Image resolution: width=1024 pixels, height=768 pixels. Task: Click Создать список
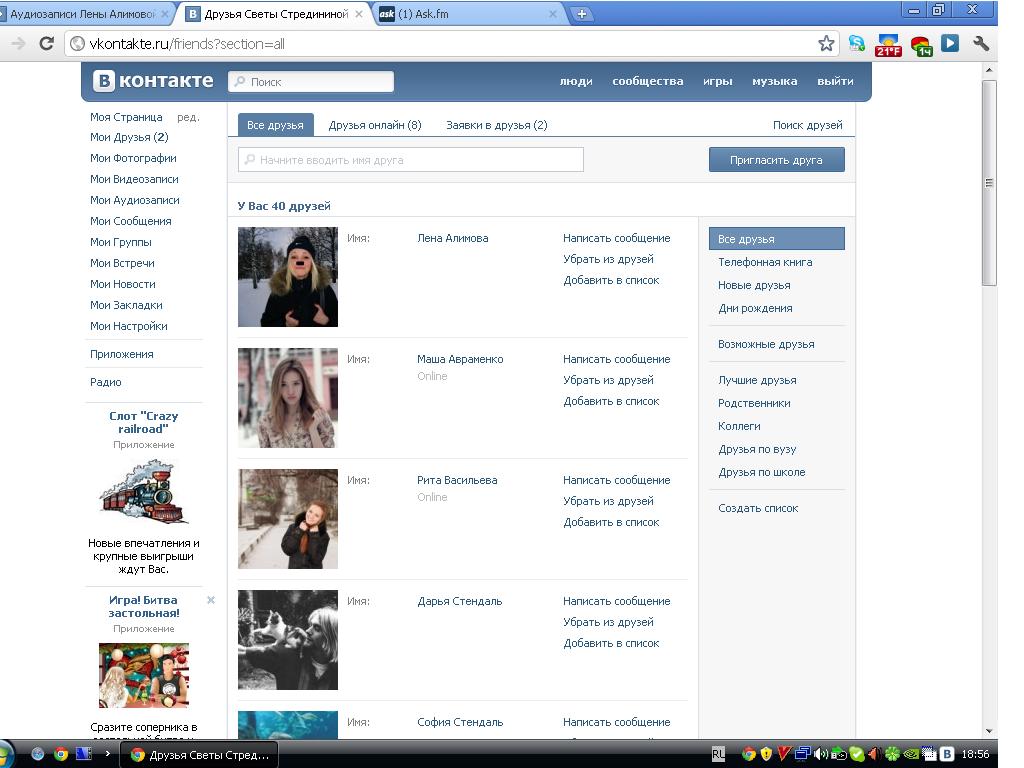tap(758, 508)
